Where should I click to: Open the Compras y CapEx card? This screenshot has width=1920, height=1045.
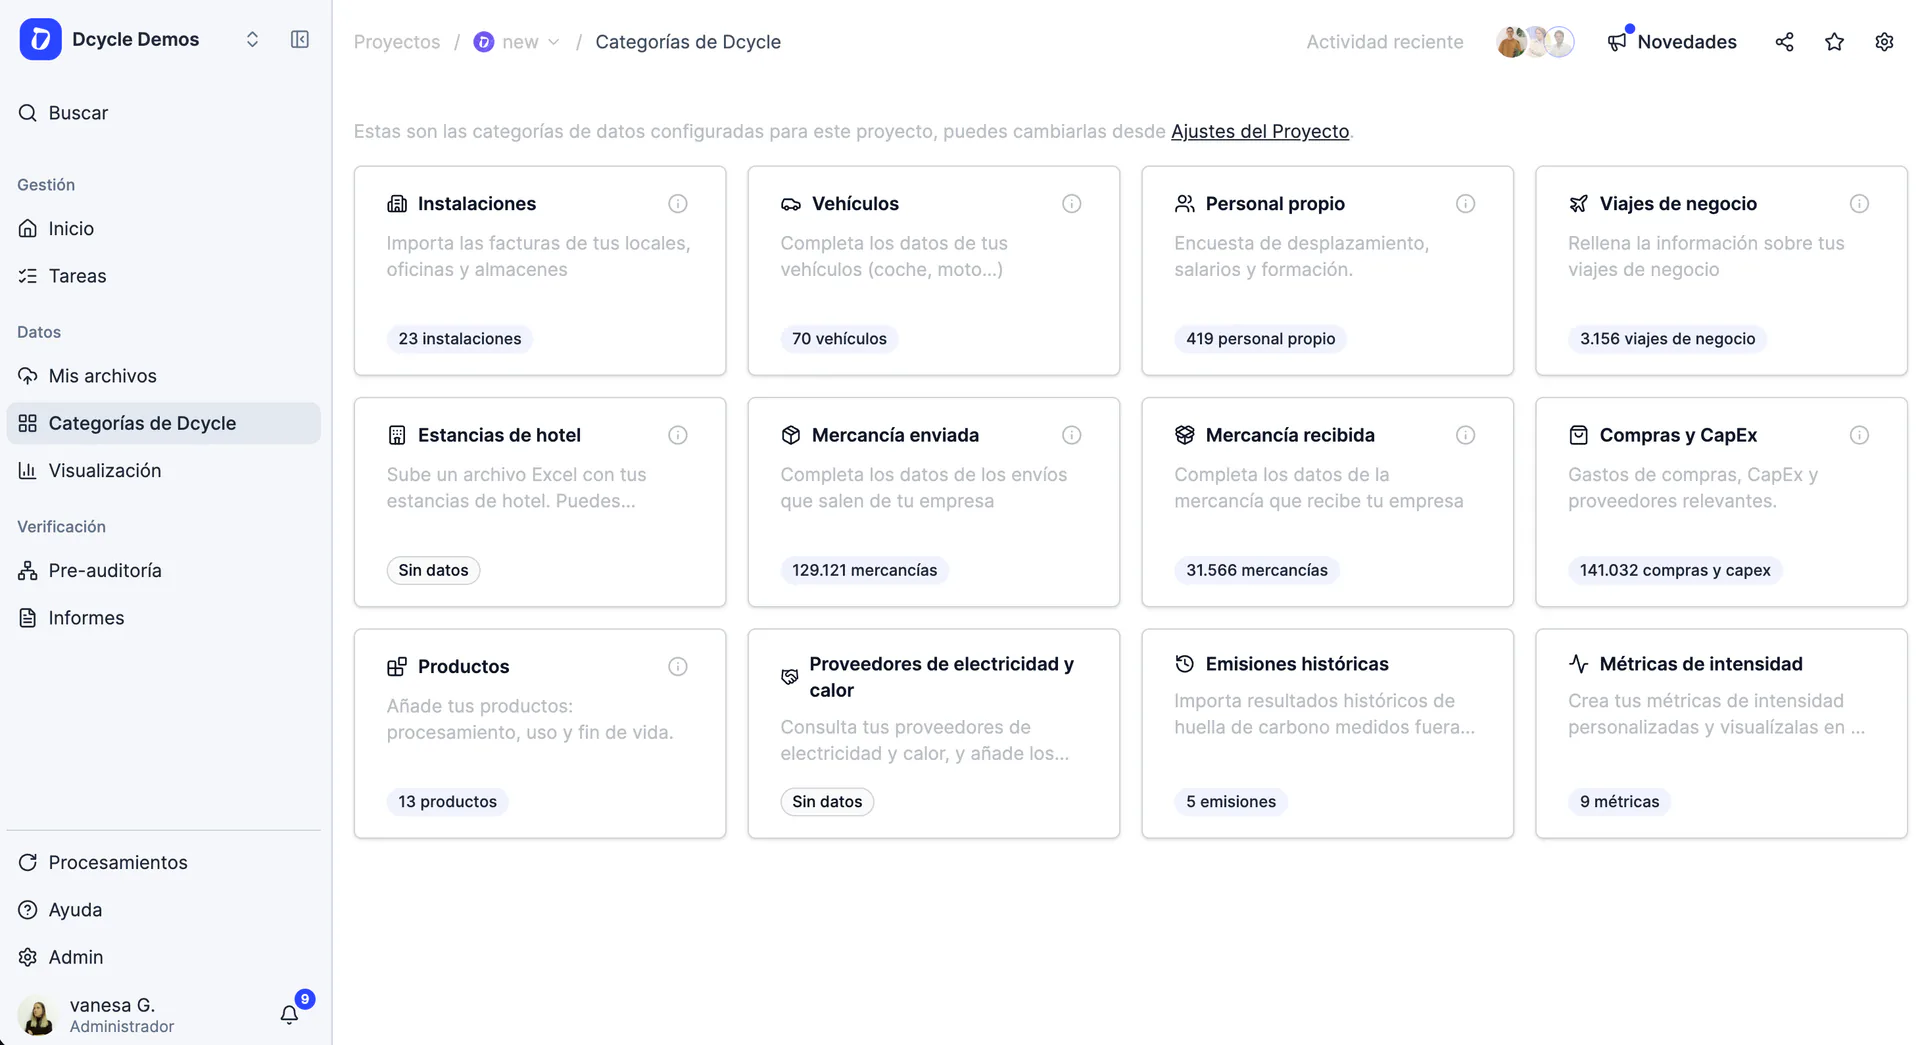1721,502
